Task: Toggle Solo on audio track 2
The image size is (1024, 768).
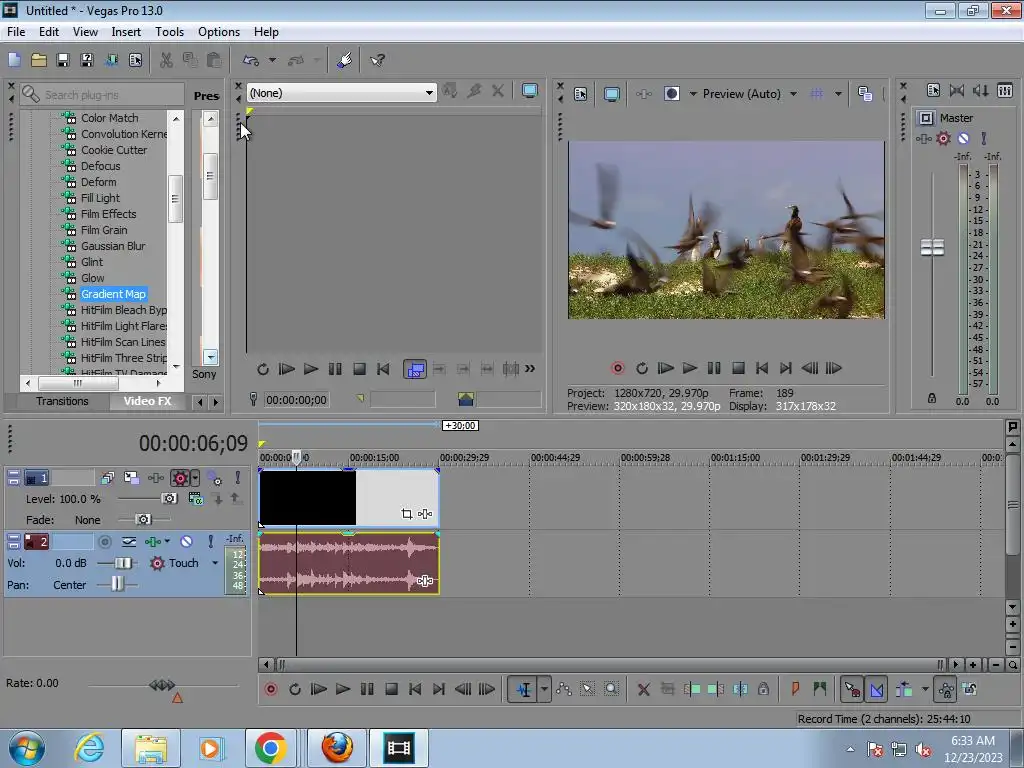Action: pos(210,541)
